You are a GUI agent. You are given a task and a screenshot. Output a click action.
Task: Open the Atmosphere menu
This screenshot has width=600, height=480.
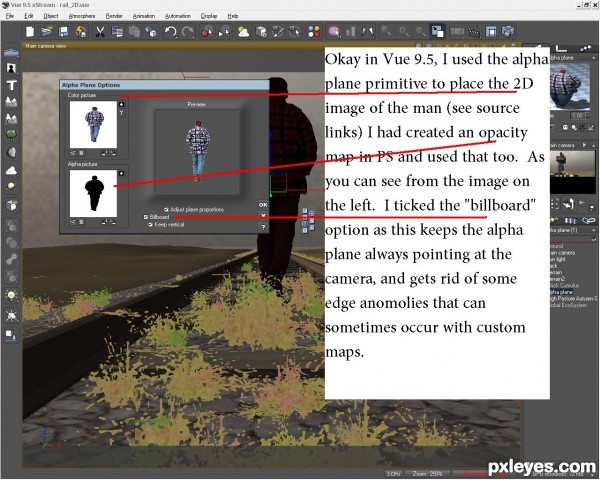coord(82,16)
